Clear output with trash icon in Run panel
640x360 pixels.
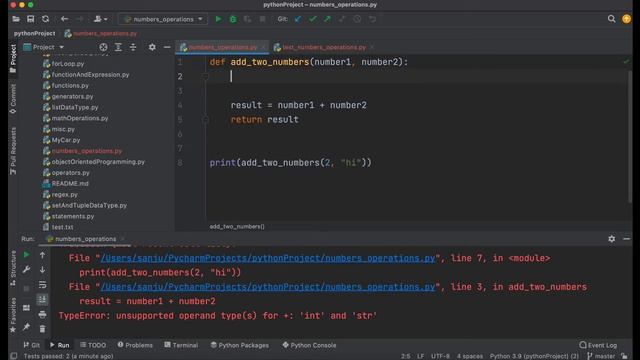coord(42,329)
